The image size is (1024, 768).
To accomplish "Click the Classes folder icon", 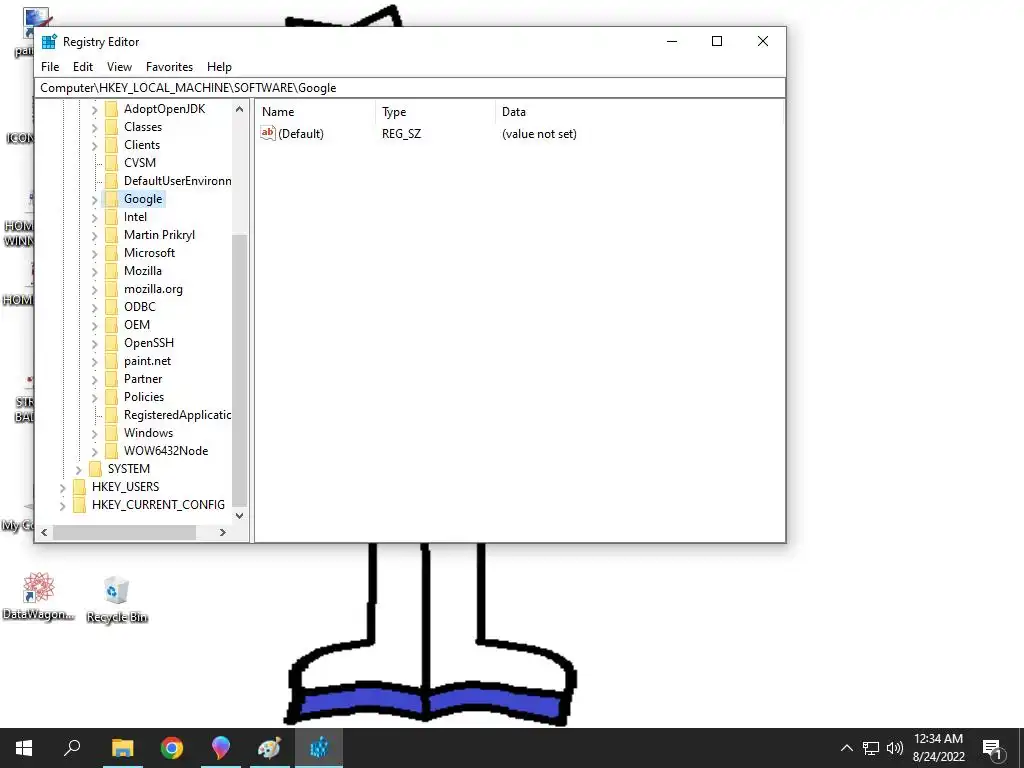I will [112, 127].
